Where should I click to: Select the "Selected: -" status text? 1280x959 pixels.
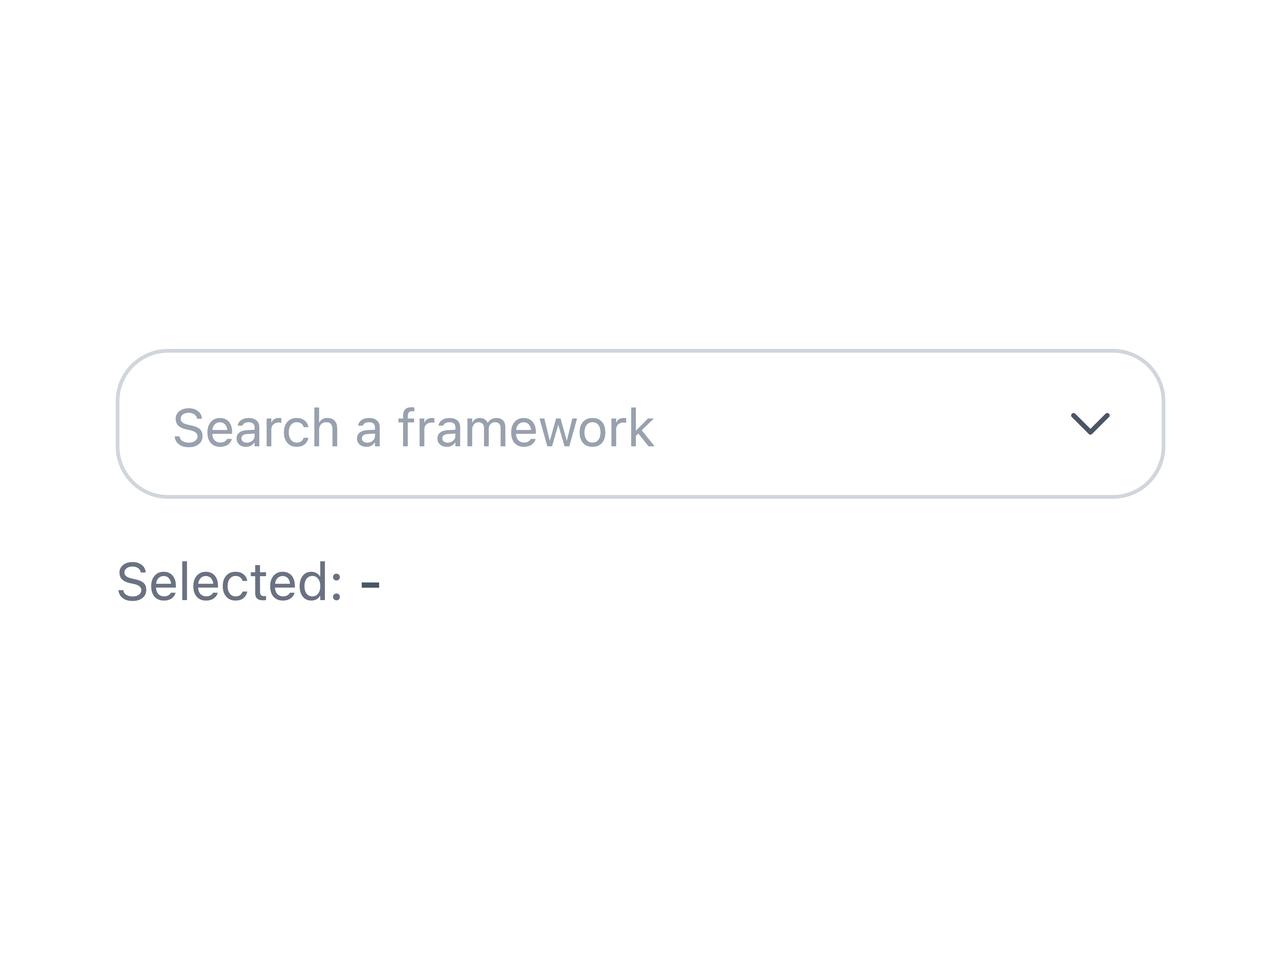point(248,582)
